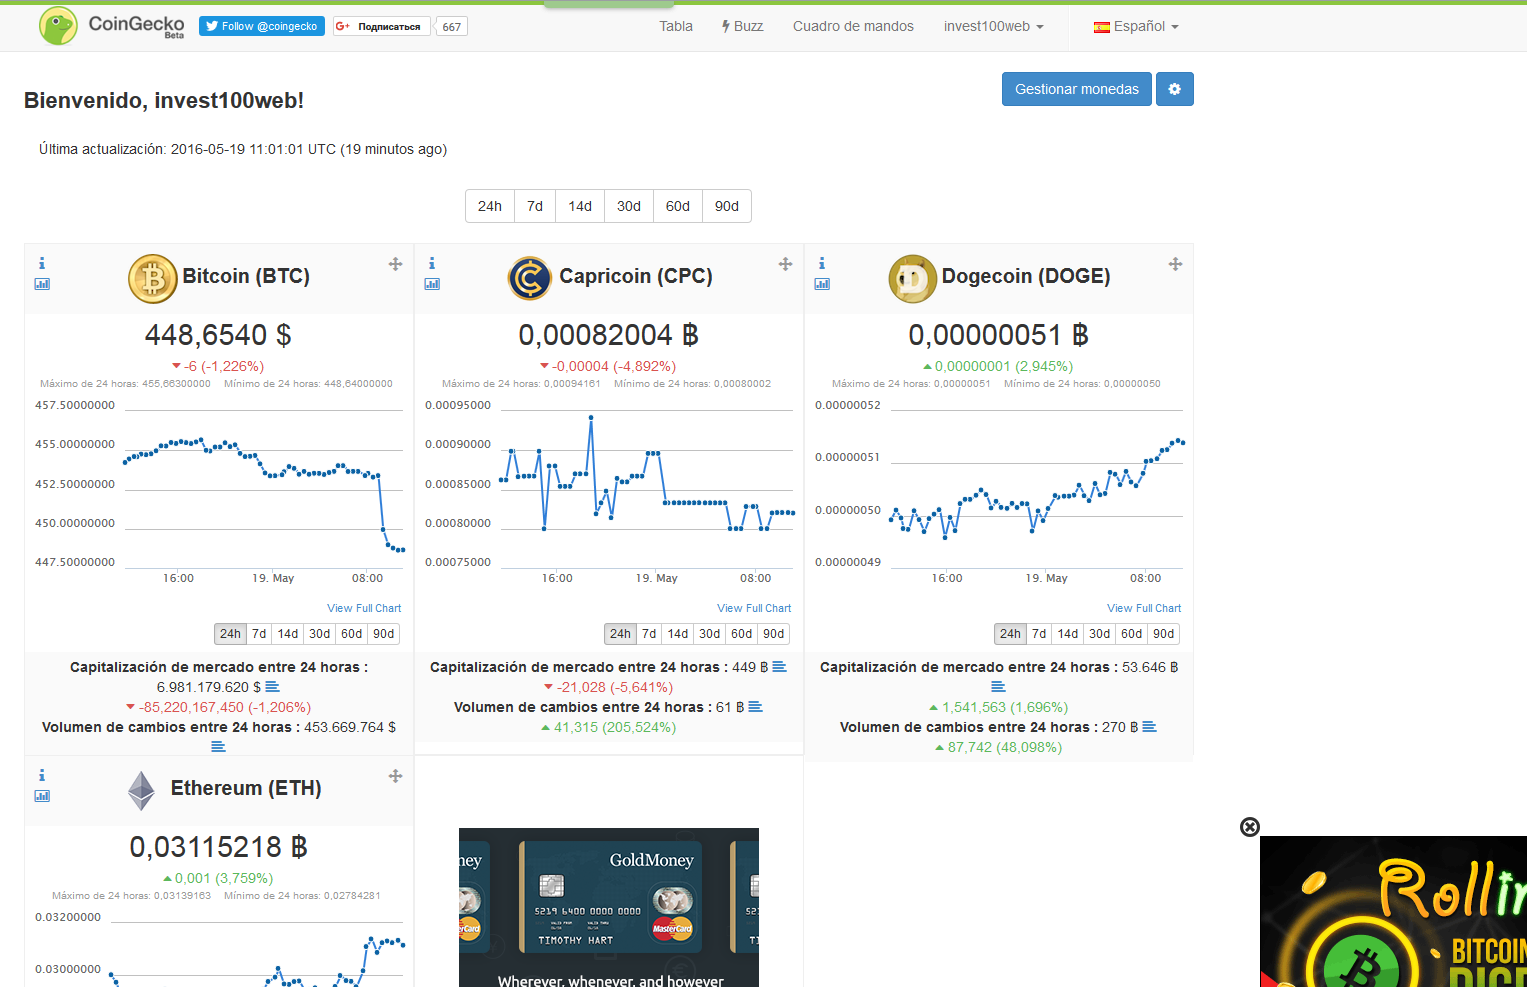Screen dimensions: 1527x987
Task: Click the Dogecoin chart icon in its card header
Action: [822, 284]
